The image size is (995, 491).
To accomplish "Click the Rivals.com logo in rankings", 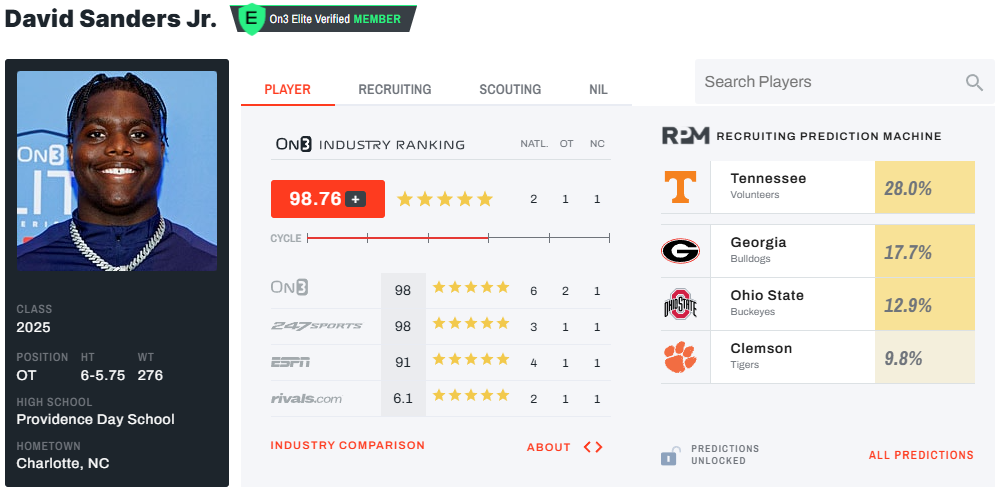I will [x=306, y=399].
